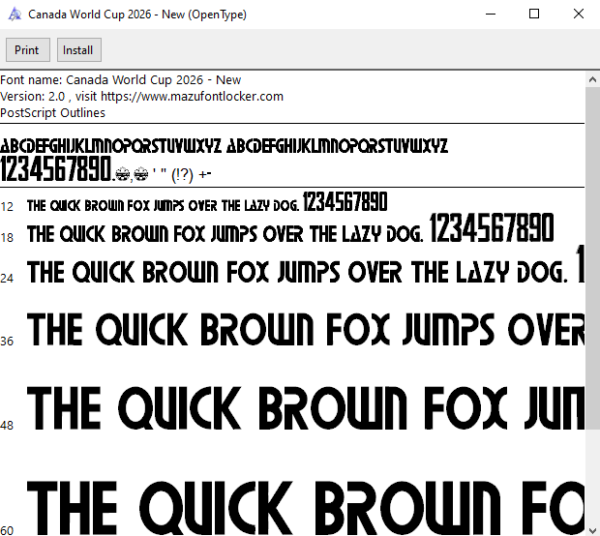Click the size 12 label
This screenshot has width=600, height=536.
click(x=7, y=207)
